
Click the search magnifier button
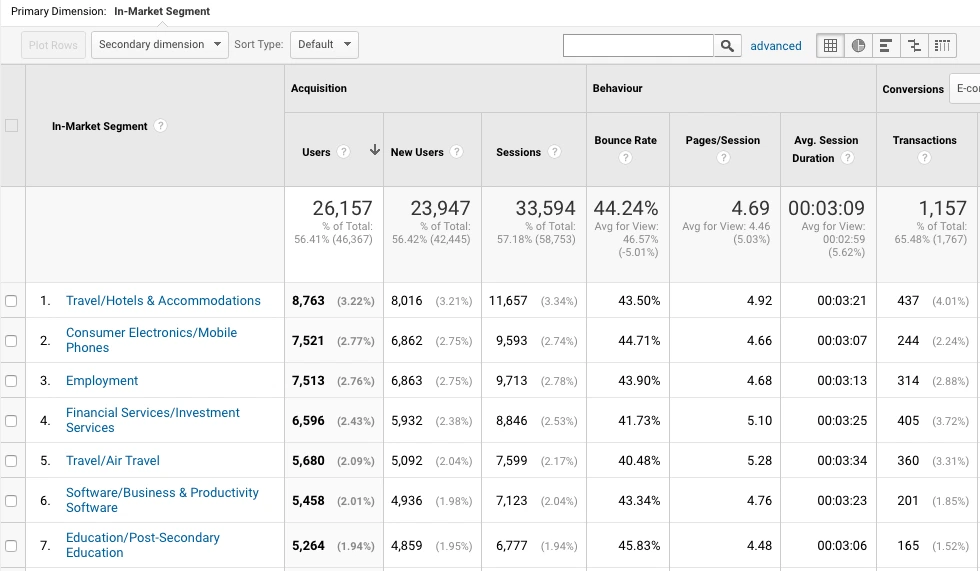point(728,46)
